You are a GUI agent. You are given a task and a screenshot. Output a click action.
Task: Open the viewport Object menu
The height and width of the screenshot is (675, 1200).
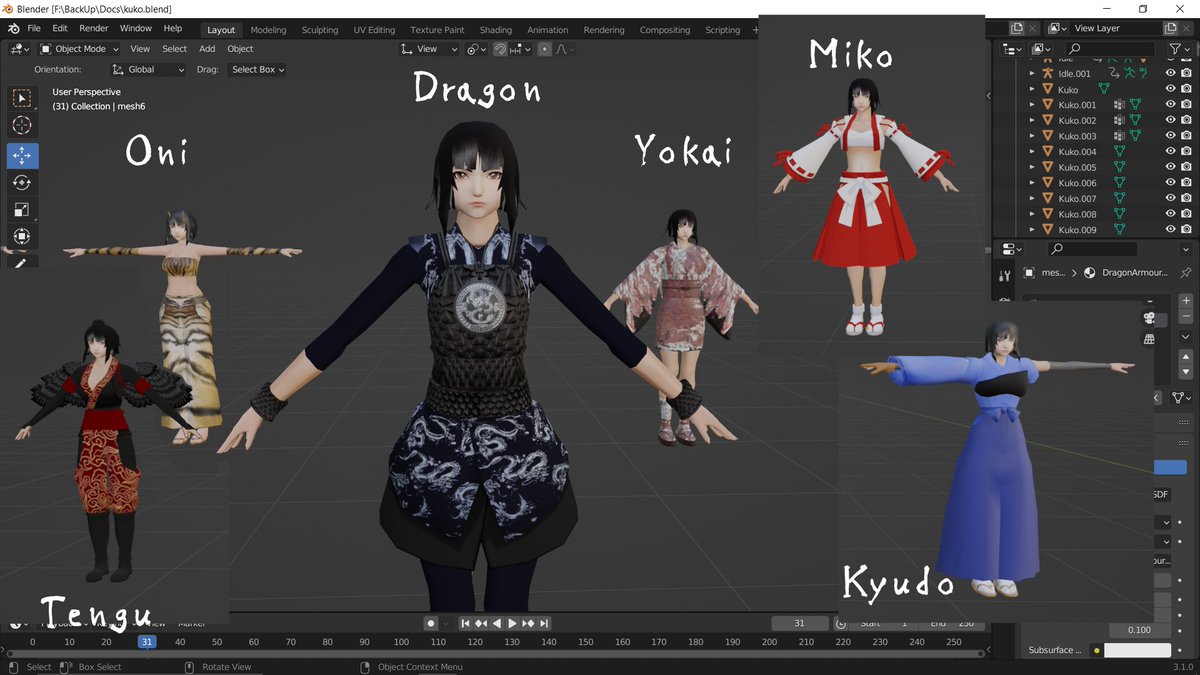240,49
